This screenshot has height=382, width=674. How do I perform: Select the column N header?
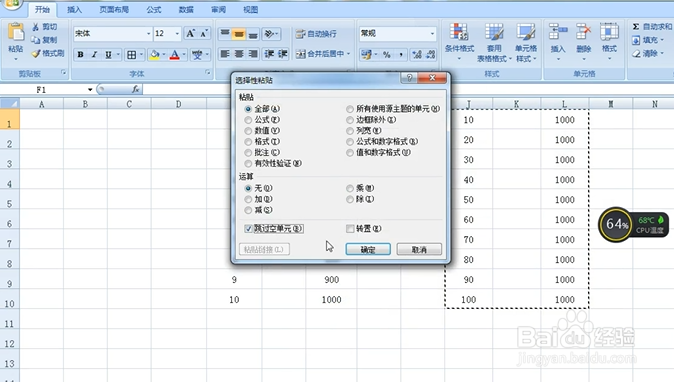point(655,104)
